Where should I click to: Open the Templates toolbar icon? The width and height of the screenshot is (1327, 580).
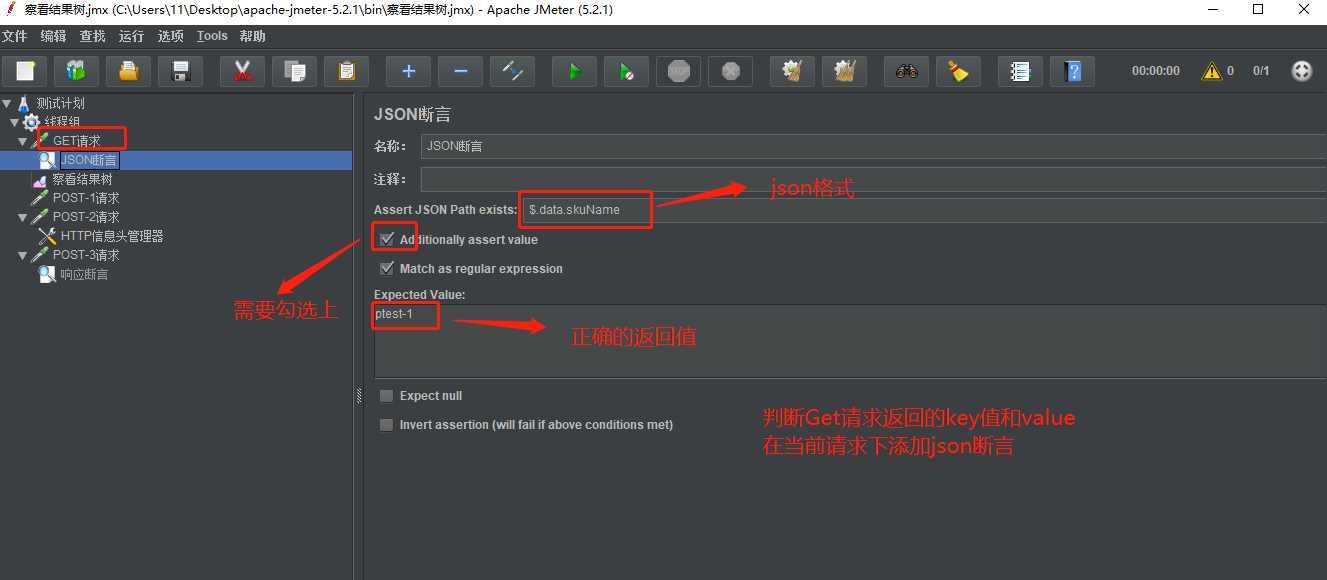77,71
